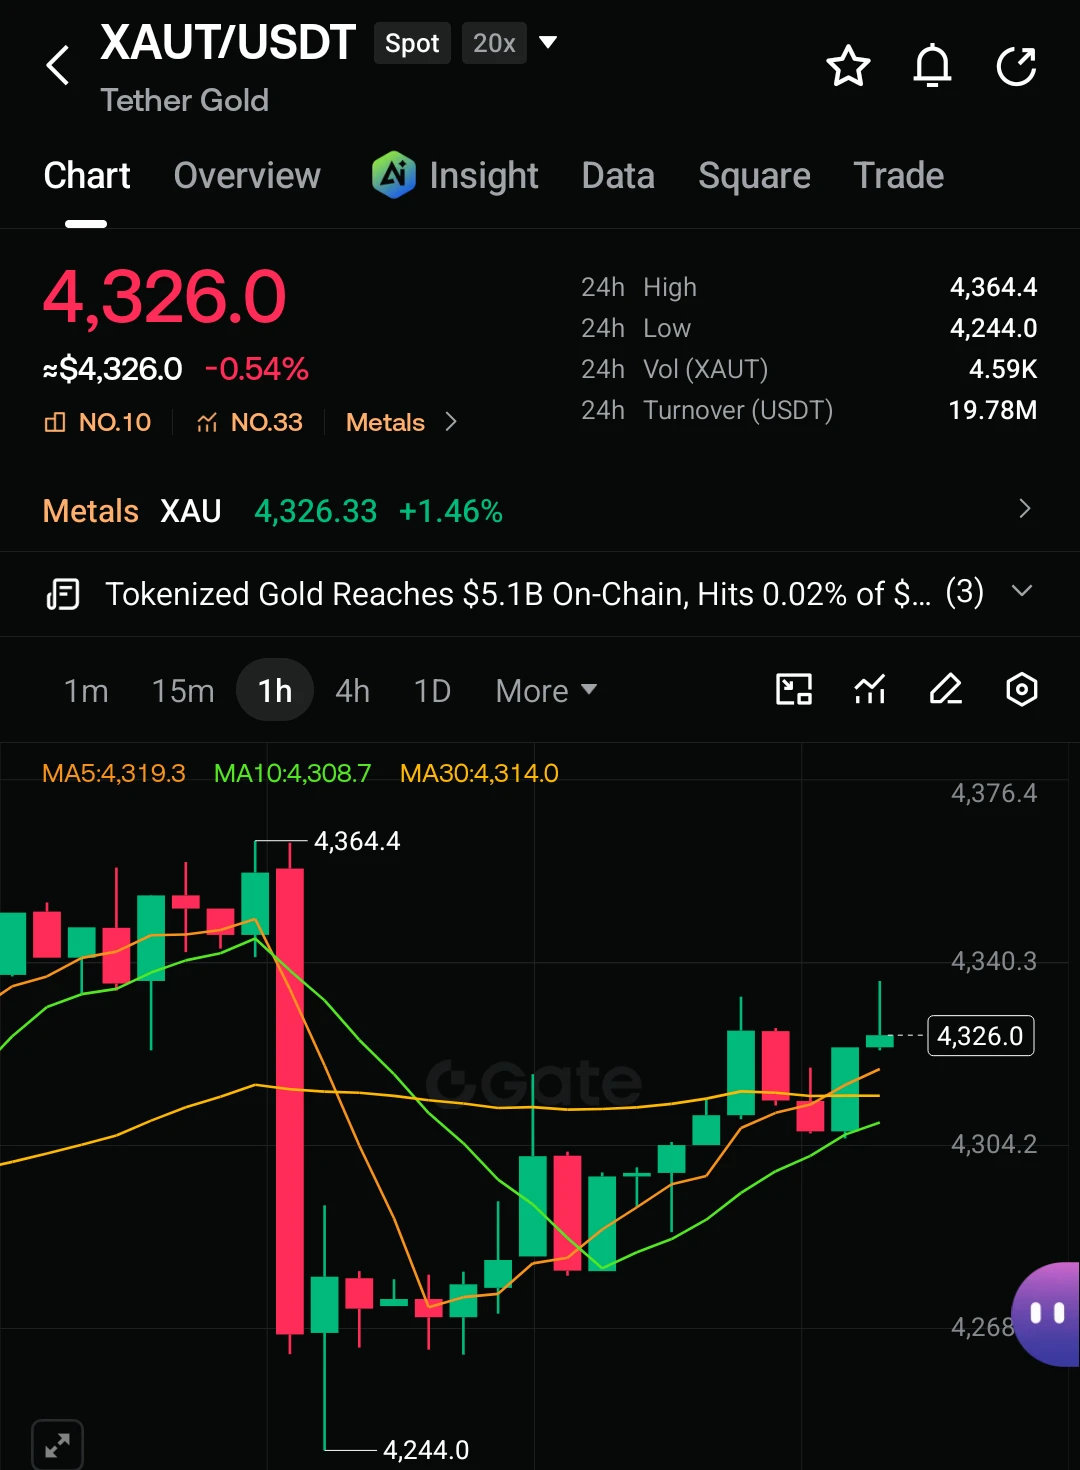Tap the XAU price 4,326.33
1080x1470 pixels.
tap(316, 511)
